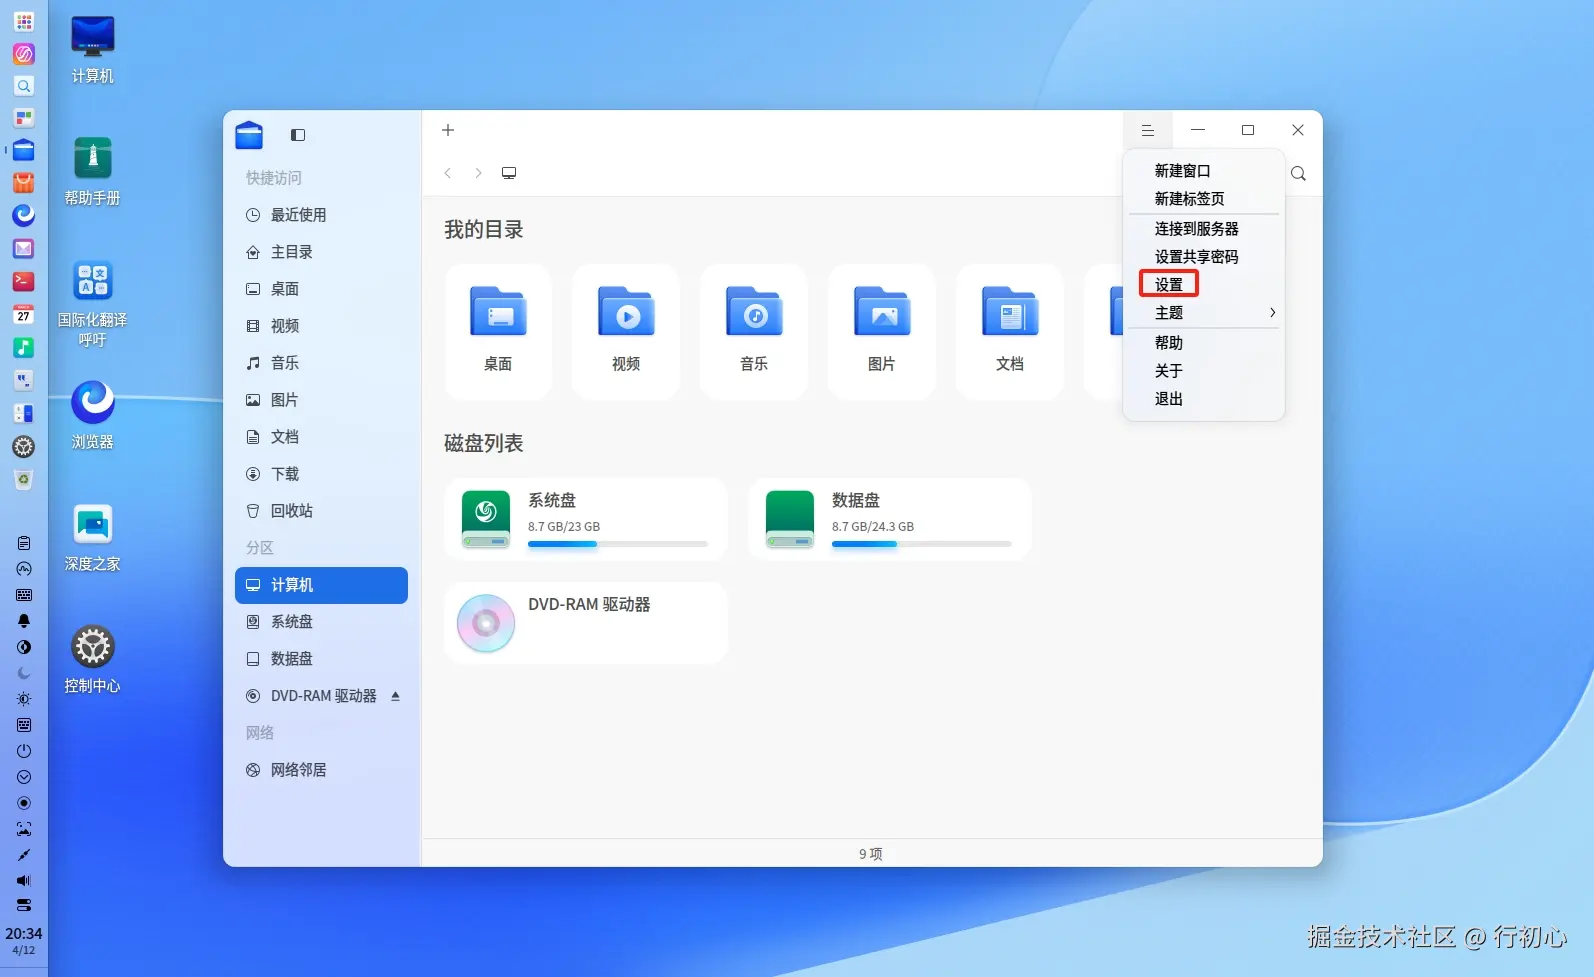The height and width of the screenshot is (977, 1594).
Task: Open the music player in the dock
Action: coord(24,347)
